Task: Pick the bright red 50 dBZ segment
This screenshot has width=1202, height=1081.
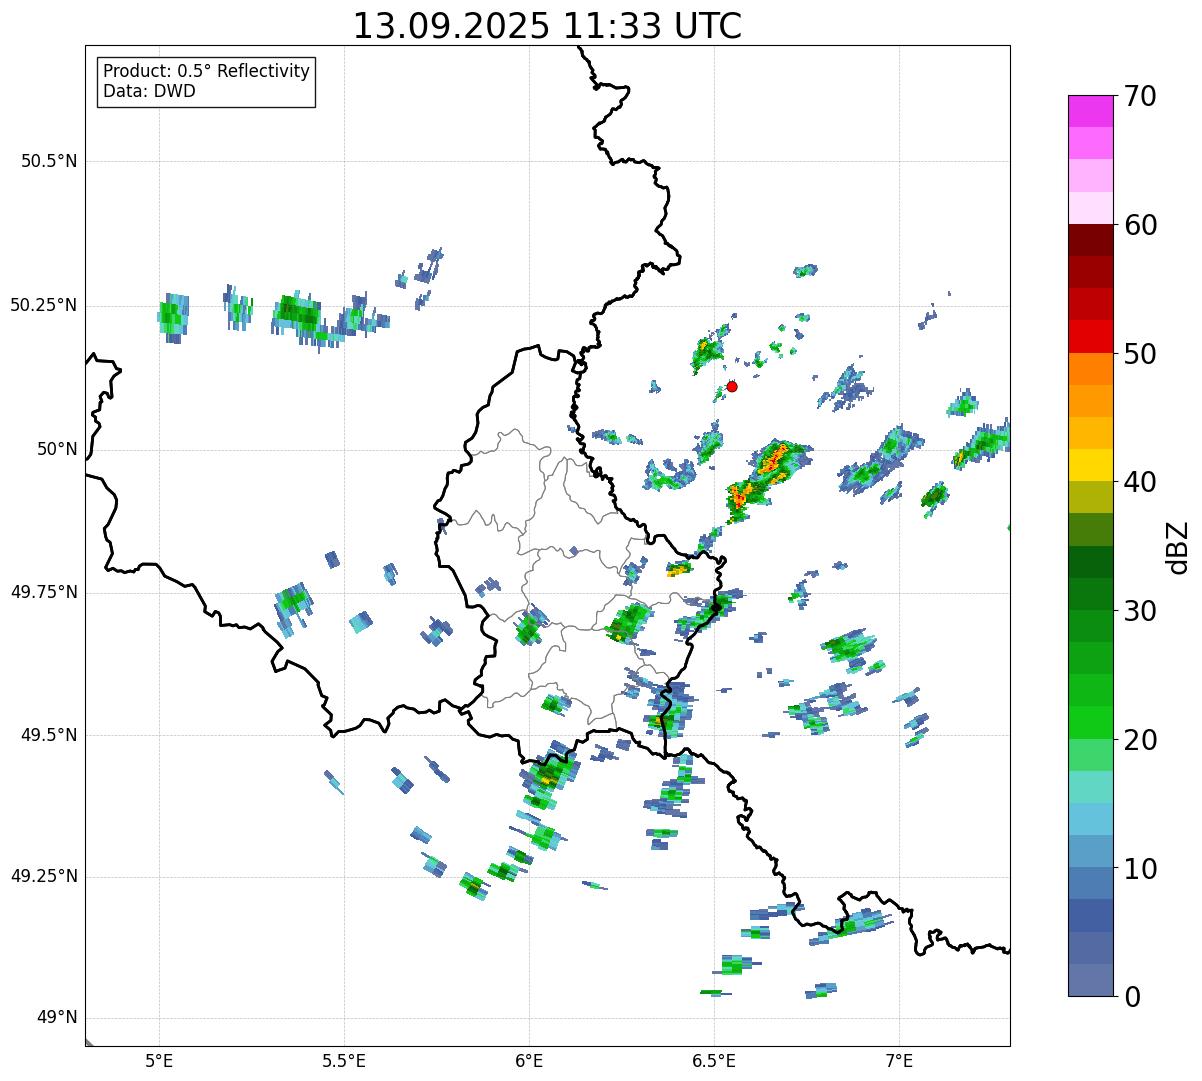Action: (x=1090, y=337)
